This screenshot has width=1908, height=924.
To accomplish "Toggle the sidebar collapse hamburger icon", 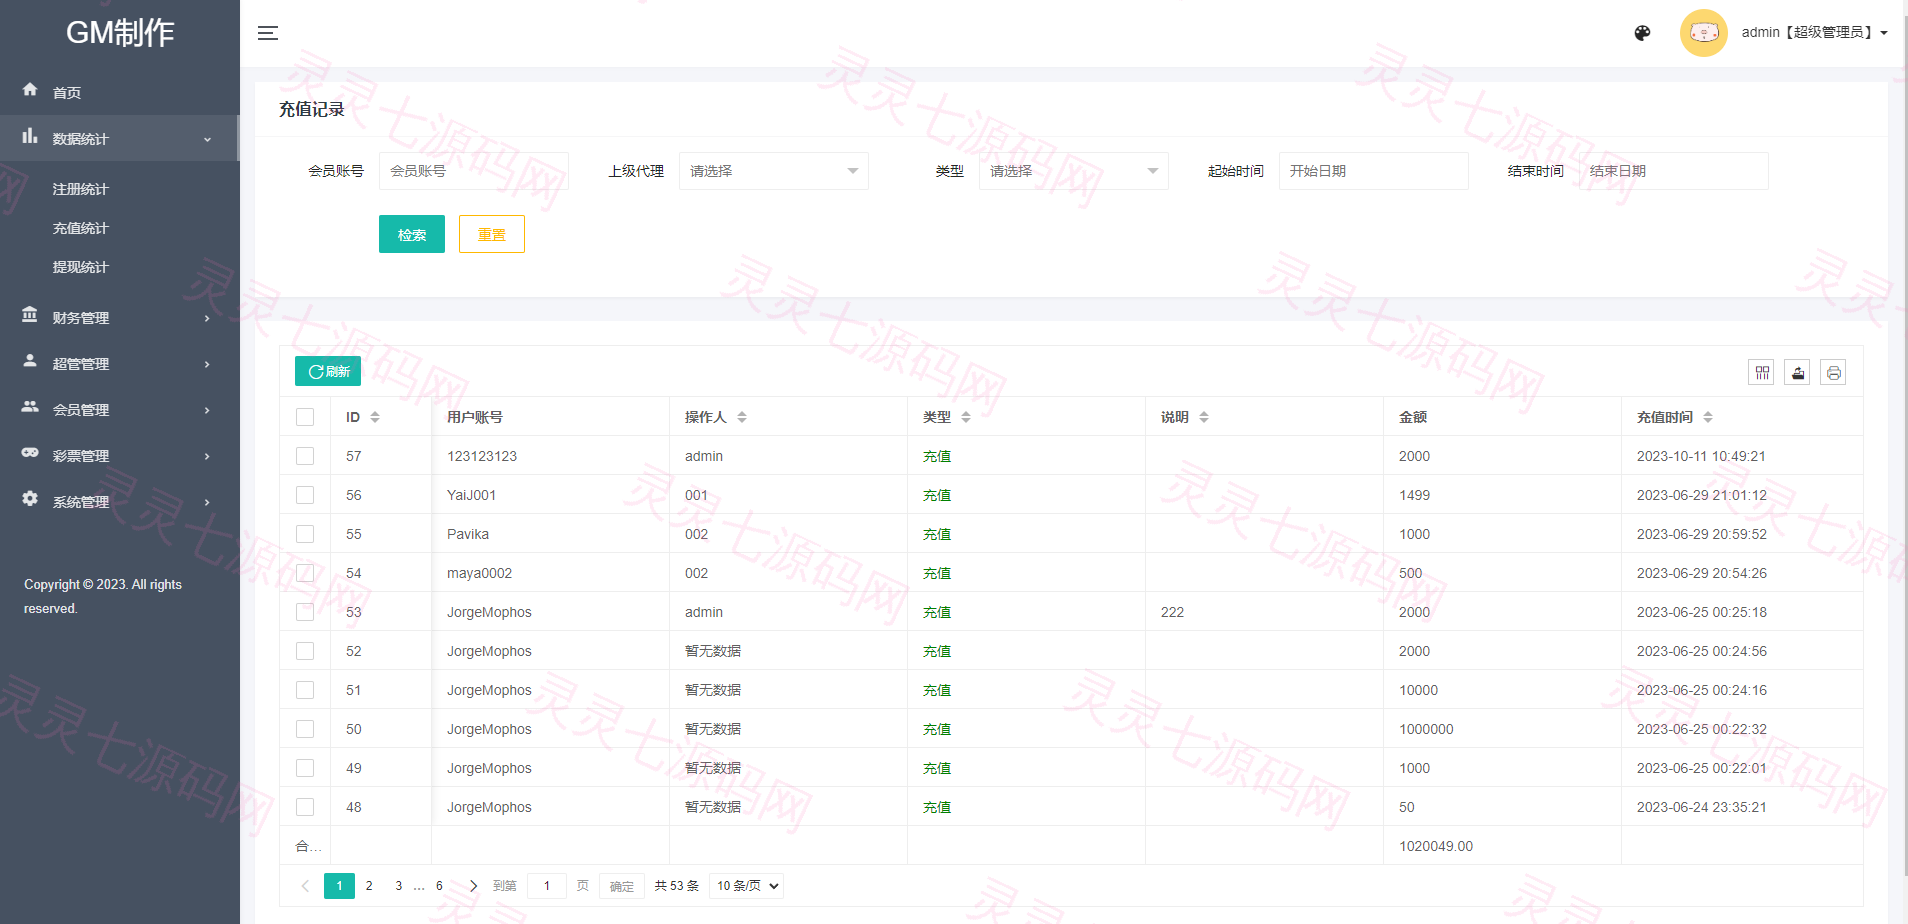I will (x=268, y=33).
